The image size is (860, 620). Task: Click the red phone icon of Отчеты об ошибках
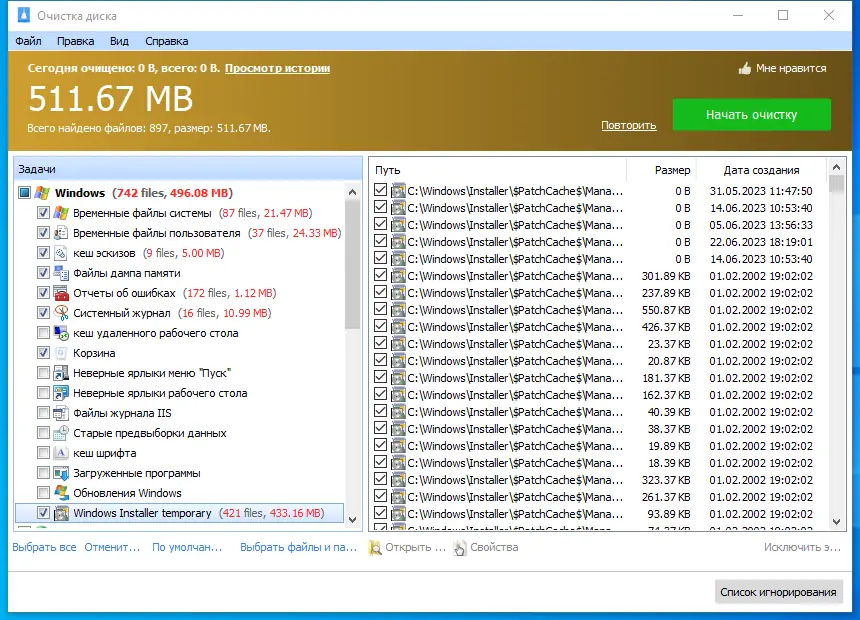[x=61, y=293]
